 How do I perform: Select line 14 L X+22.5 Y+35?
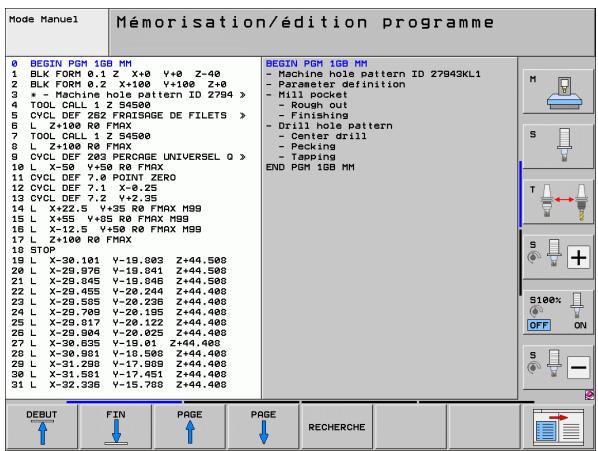(x=106, y=209)
